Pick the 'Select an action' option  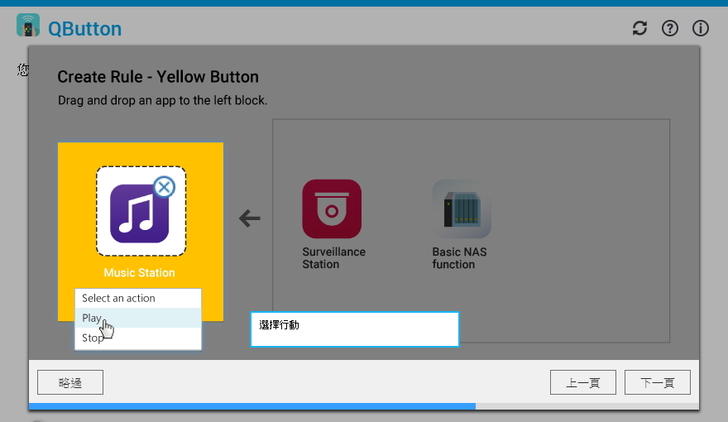tap(138, 298)
